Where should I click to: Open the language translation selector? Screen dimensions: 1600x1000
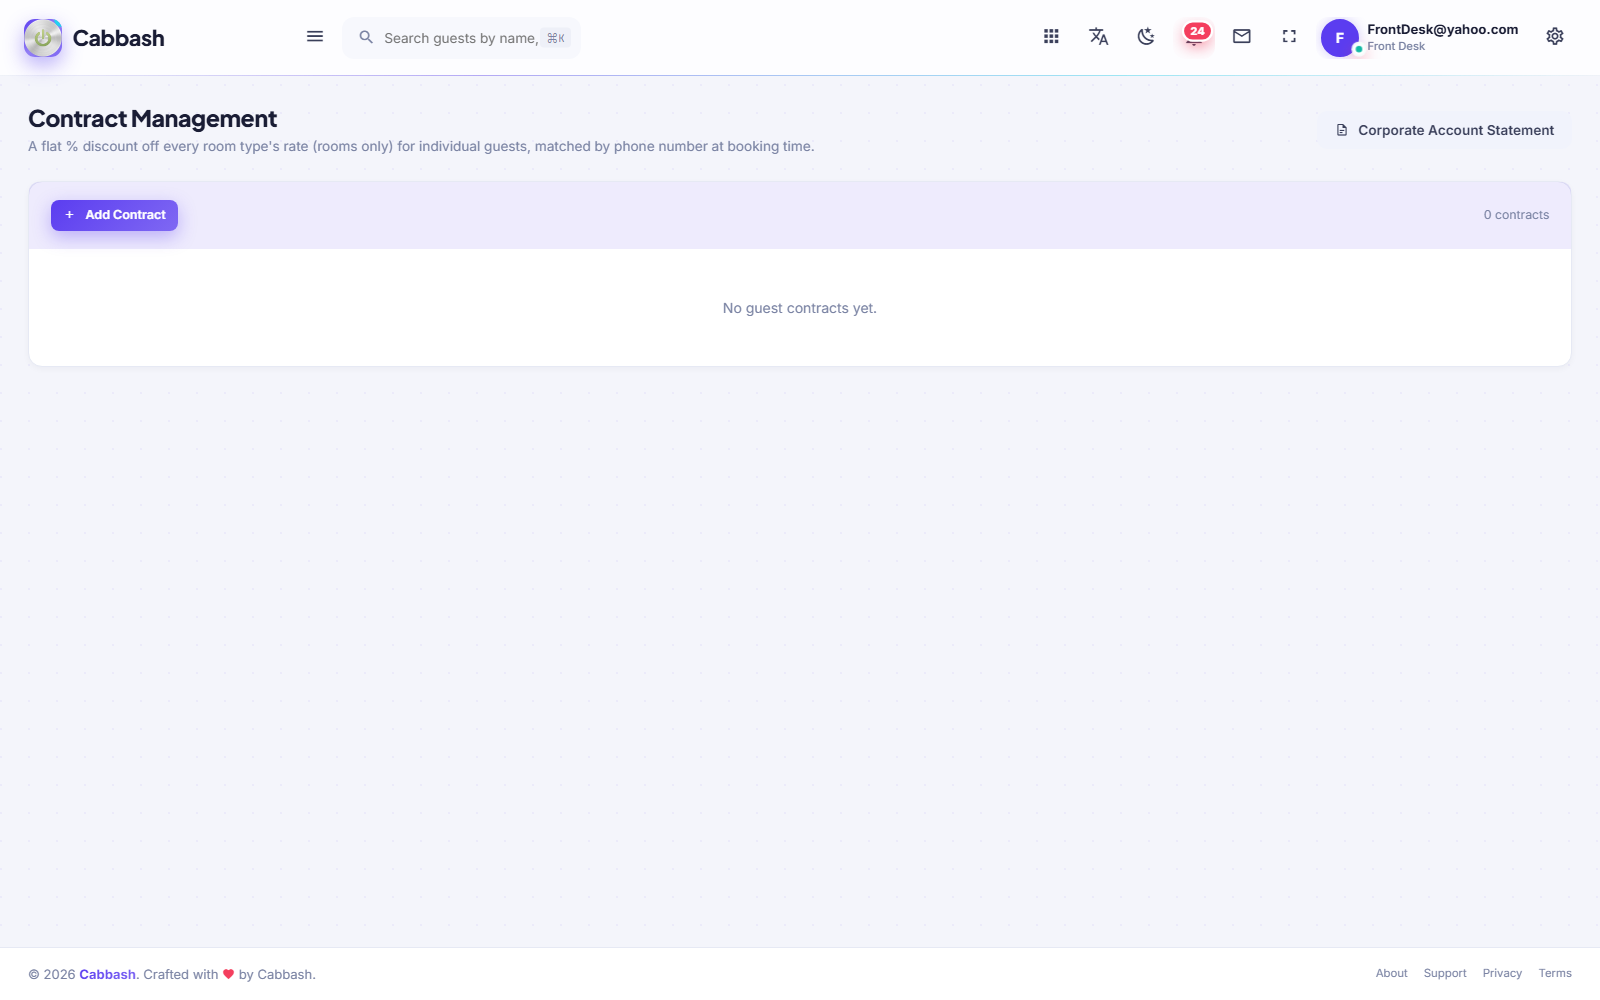click(1098, 36)
